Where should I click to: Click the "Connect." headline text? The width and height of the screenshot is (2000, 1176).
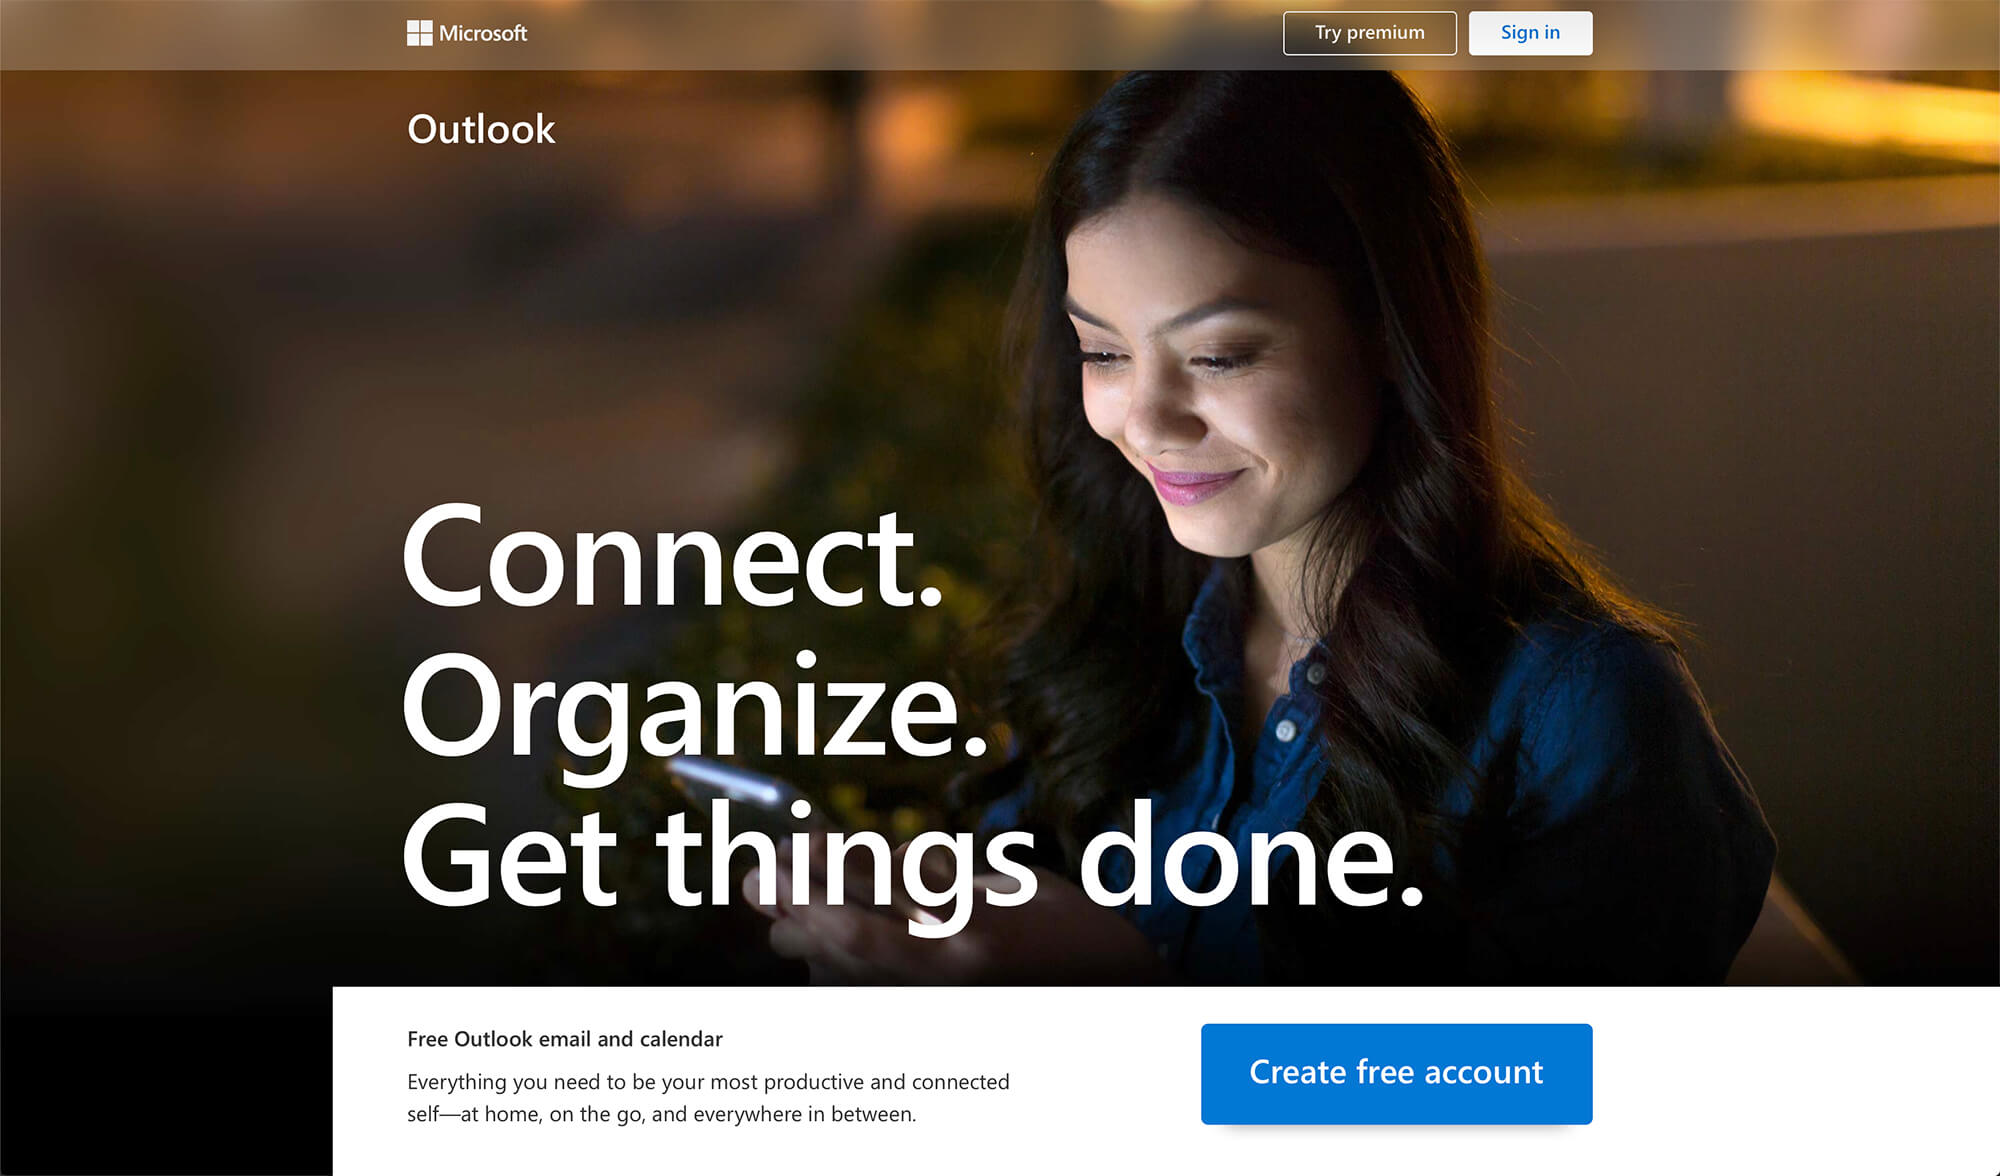point(673,557)
